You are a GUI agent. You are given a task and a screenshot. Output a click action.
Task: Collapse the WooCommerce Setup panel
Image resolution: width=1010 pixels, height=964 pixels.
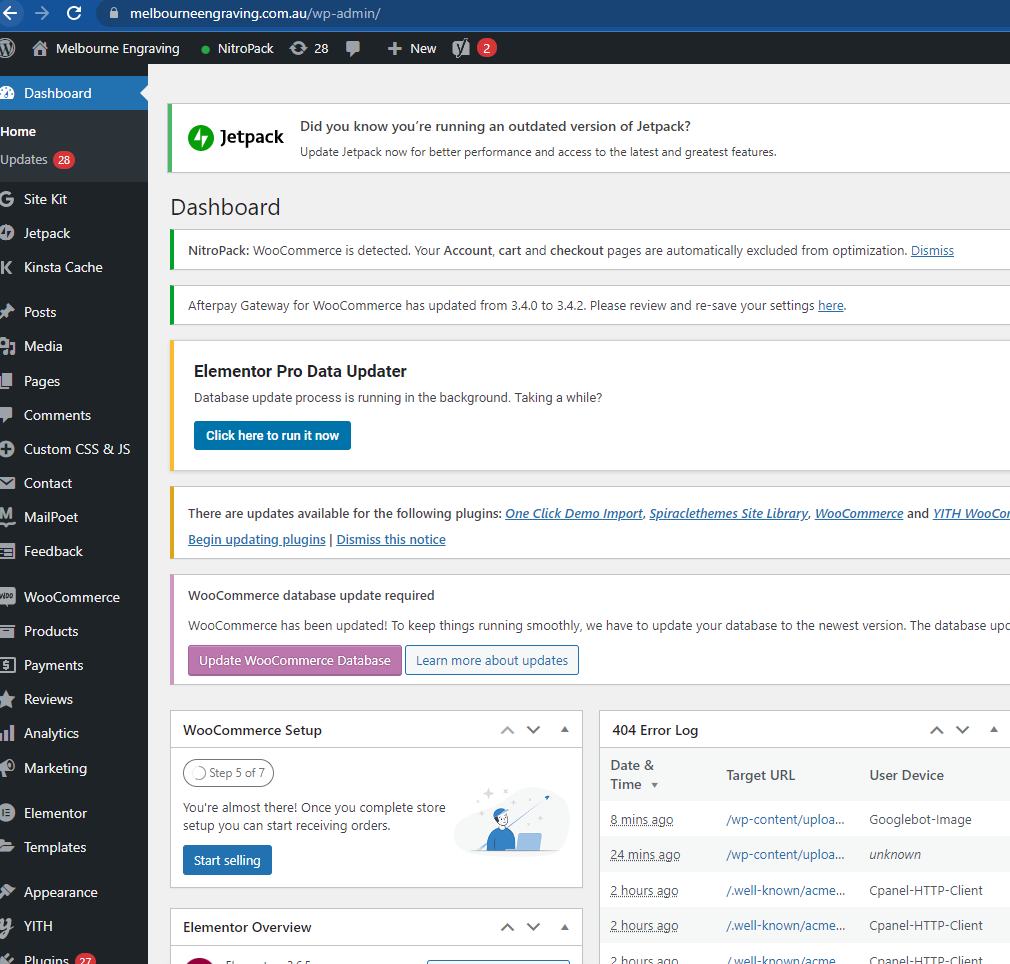(x=565, y=730)
